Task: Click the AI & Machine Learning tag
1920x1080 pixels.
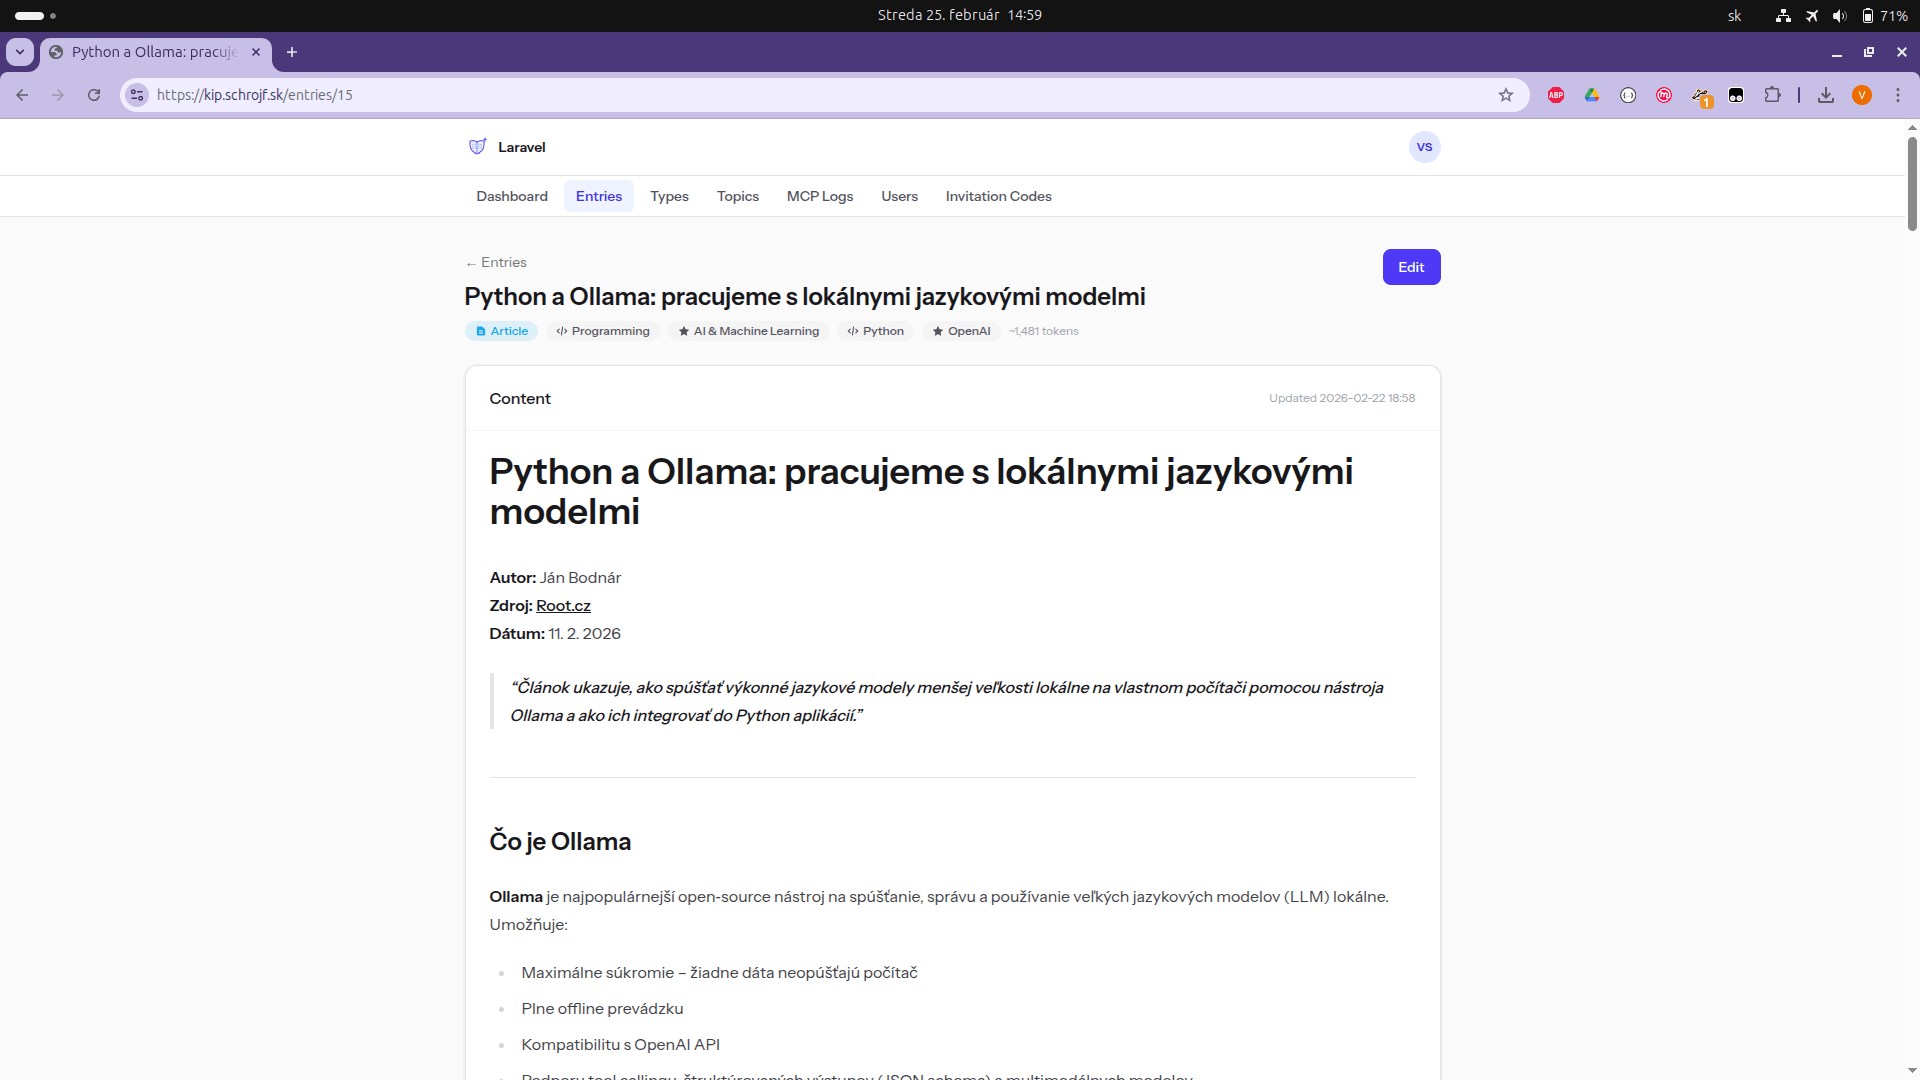Action: pos(749,331)
